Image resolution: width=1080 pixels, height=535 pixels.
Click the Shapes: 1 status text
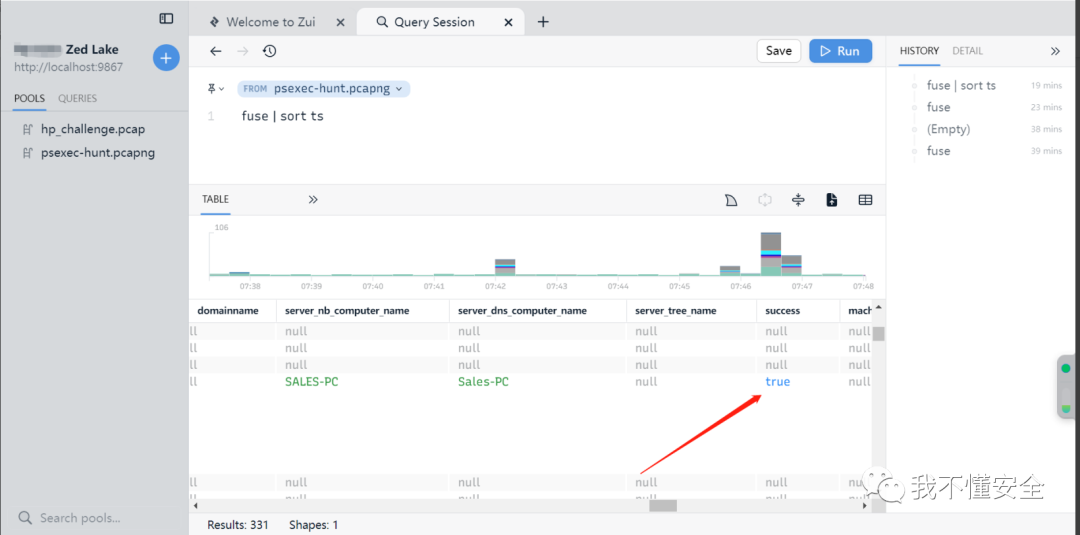(313, 525)
